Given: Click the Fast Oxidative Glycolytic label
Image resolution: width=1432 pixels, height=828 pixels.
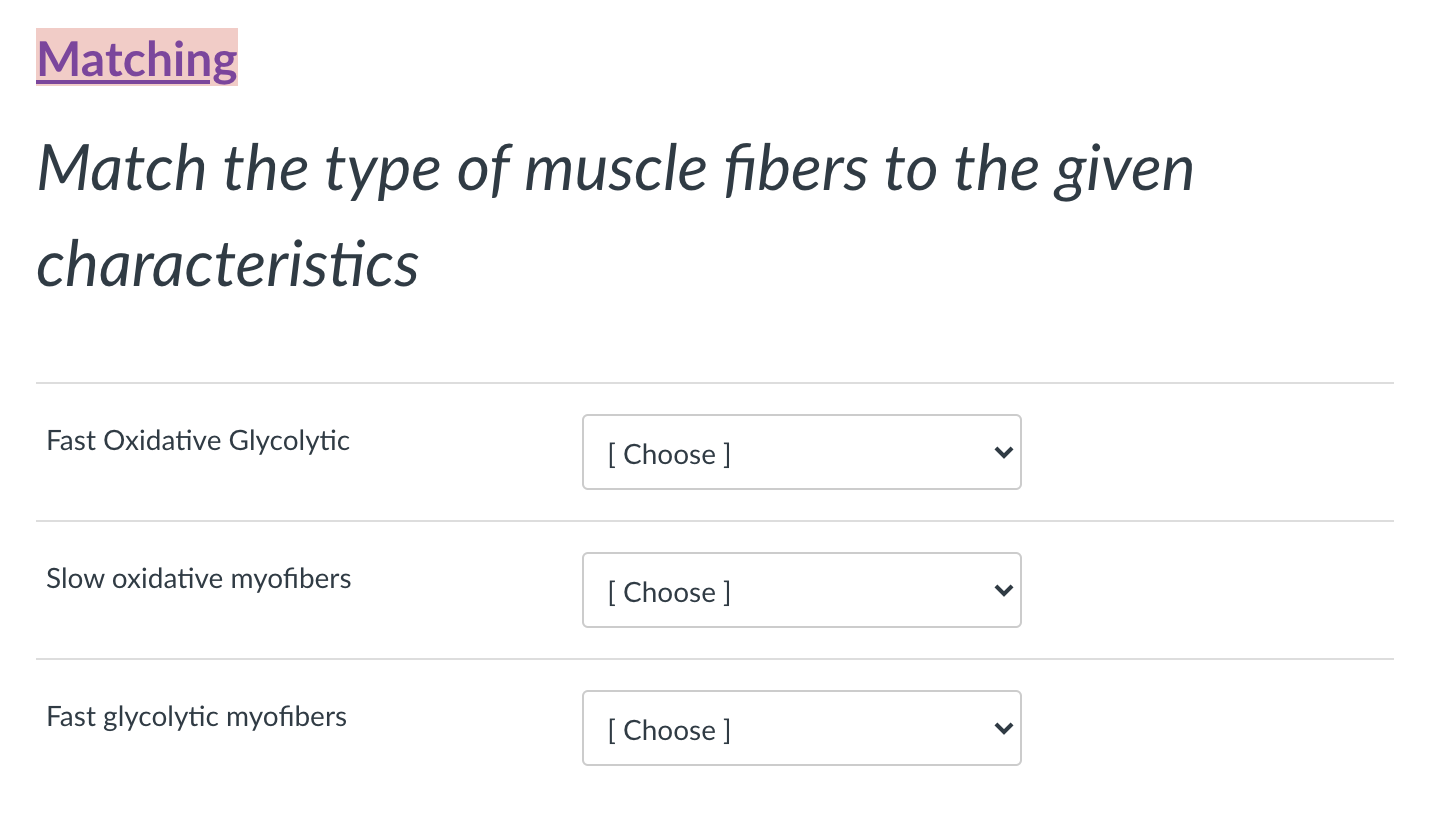Looking at the screenshot, I should 198,441.
